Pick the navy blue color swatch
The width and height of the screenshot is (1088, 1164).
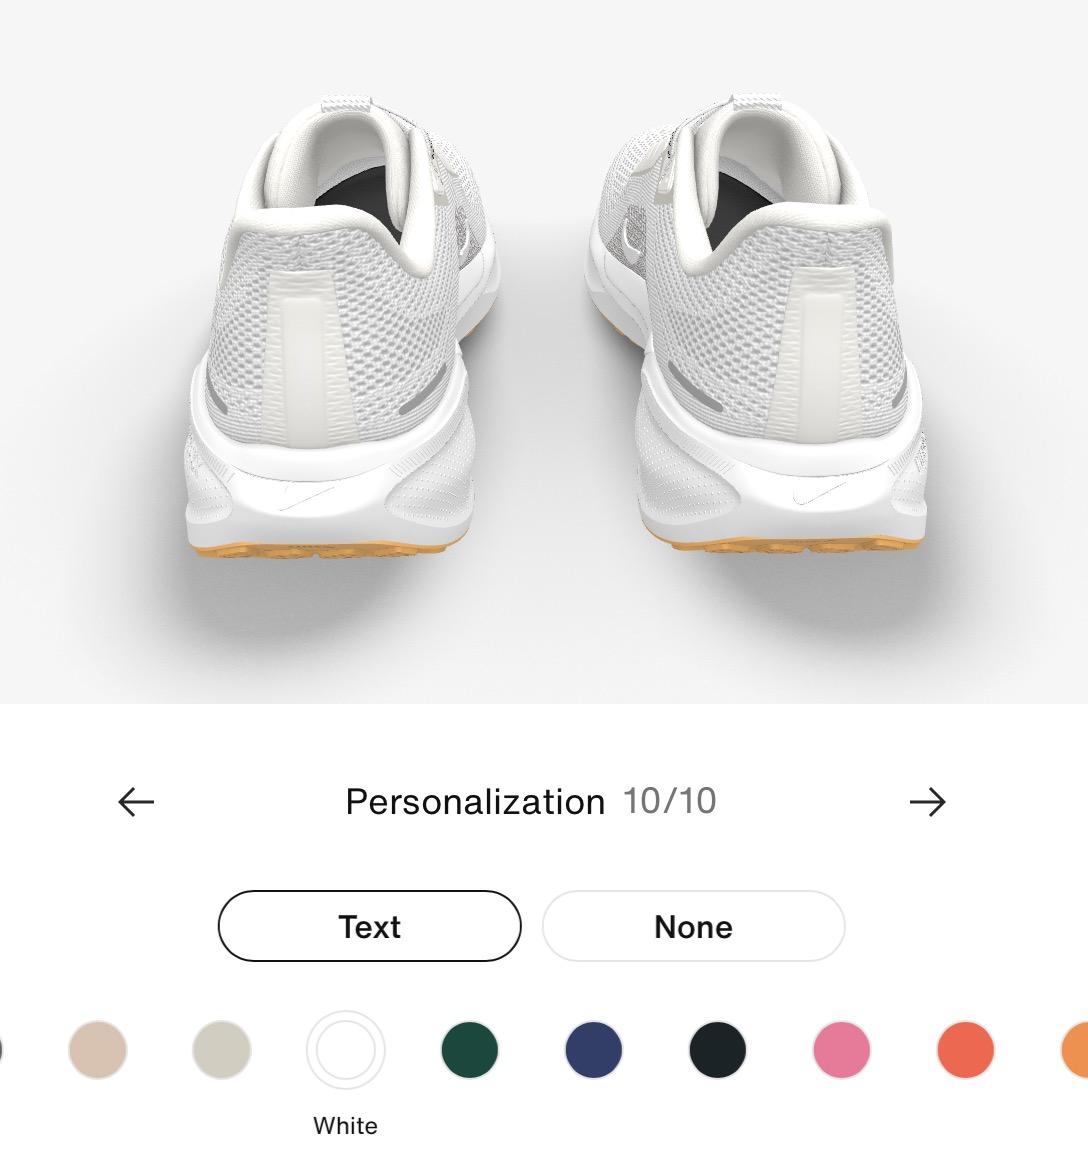pyautogui.click(x=594, y=1050)
